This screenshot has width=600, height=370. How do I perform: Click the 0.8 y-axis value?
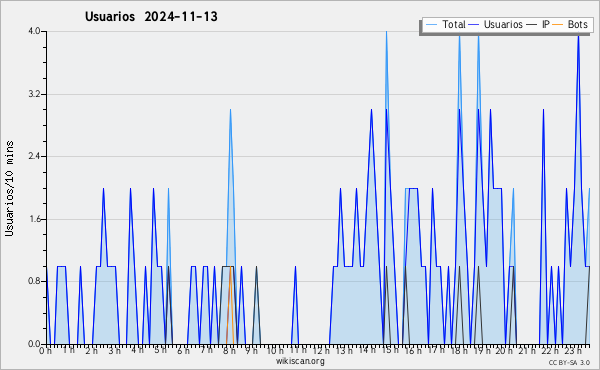[34, 282]
